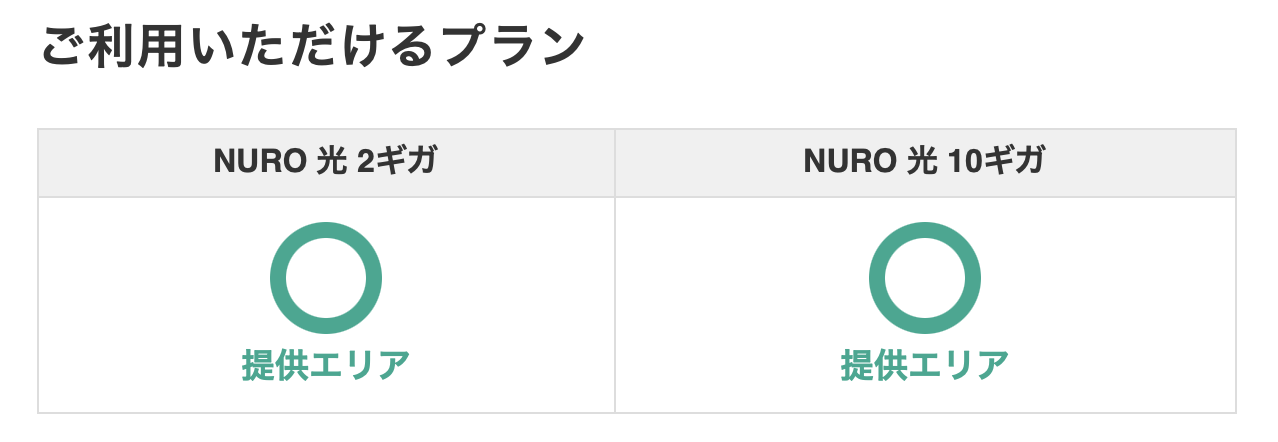
Task: Click the ご利用いただけるプラン heading
Action: pyautogui.click(x=312, y=47)
